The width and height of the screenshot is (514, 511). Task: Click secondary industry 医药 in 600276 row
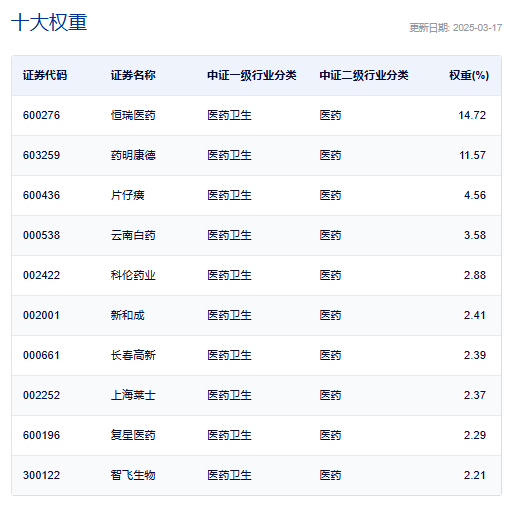[x=330, y=115]
